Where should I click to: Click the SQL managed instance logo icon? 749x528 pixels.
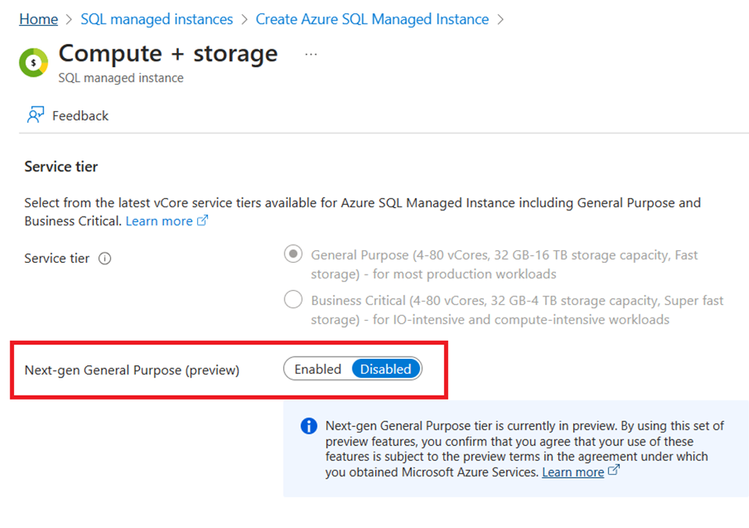tap(34, 62)
